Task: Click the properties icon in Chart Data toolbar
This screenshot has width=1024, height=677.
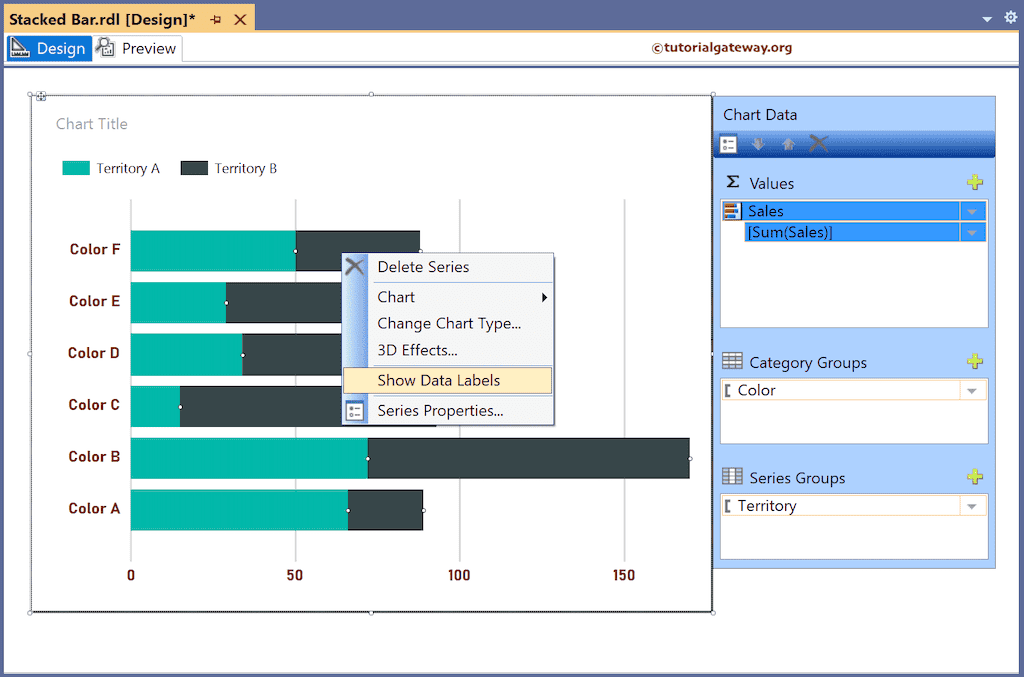Action: point(728,143)
